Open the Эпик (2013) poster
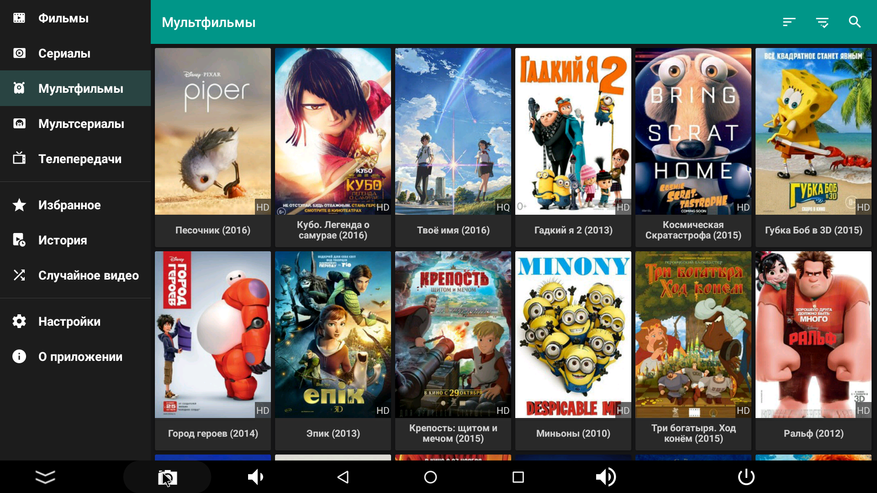Screen dimensions: 877x493 333,334
